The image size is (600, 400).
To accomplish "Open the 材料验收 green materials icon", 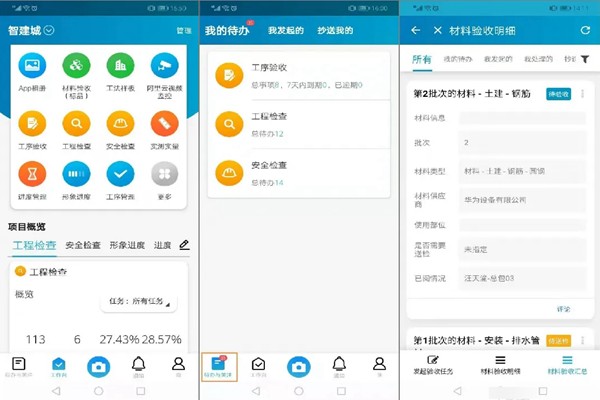I will tap(76, 67).
